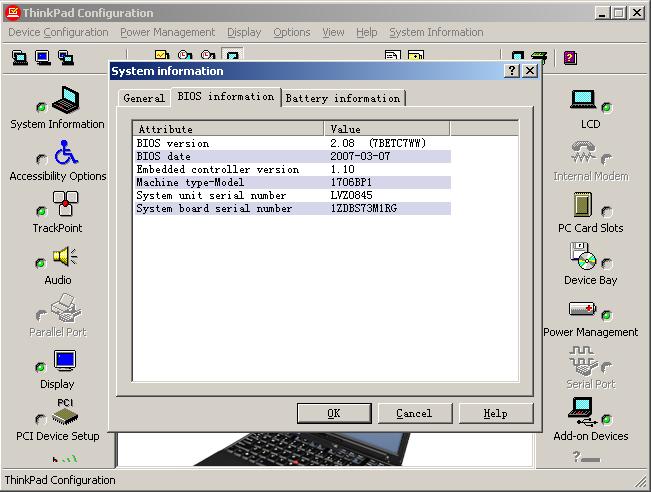Click the blue-screen monitor toolbar icon
Image resolution: width=651 pixels, height=492 pixels.
(x=43, y=57)
